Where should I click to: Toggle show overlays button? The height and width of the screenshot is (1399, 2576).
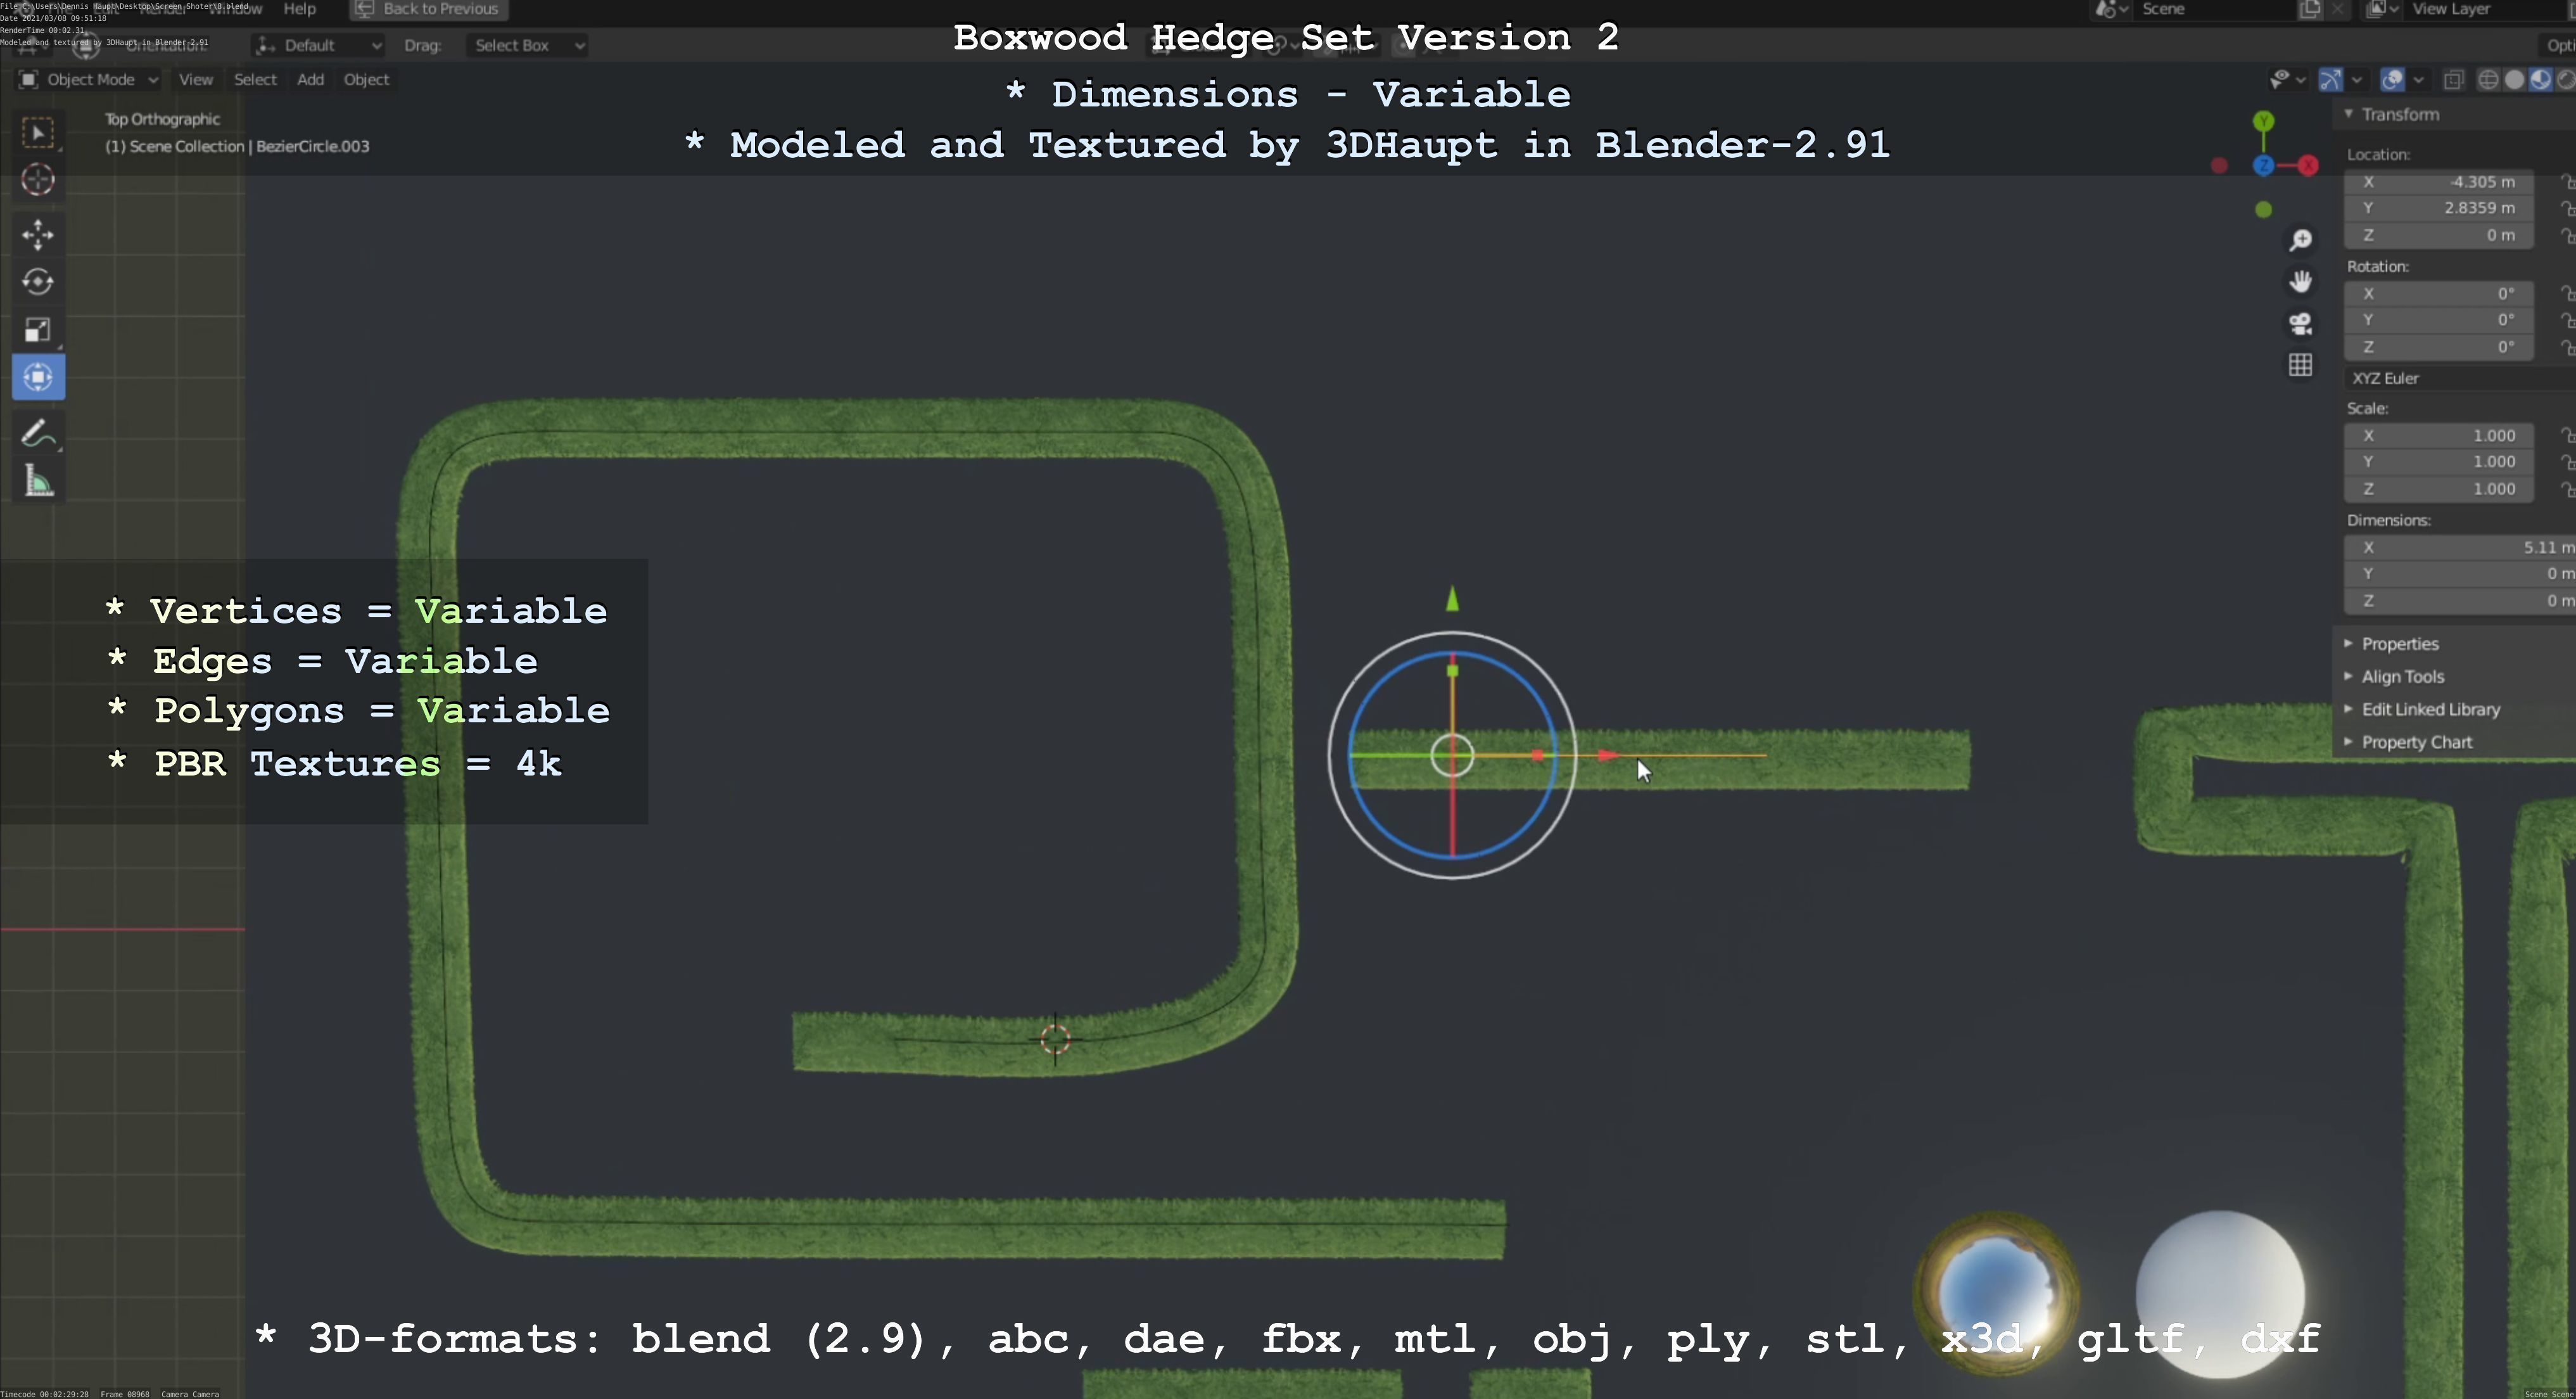2393,80
